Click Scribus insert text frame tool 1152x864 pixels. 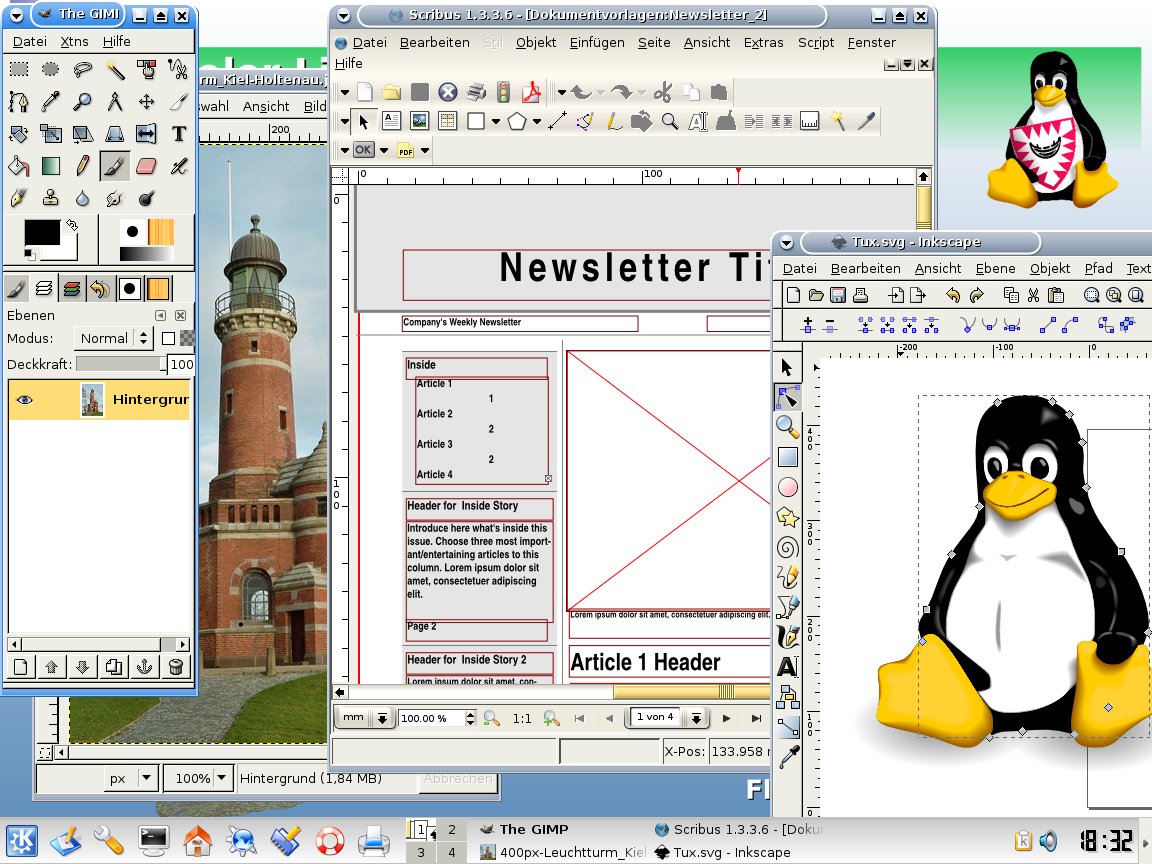(392, 121)
